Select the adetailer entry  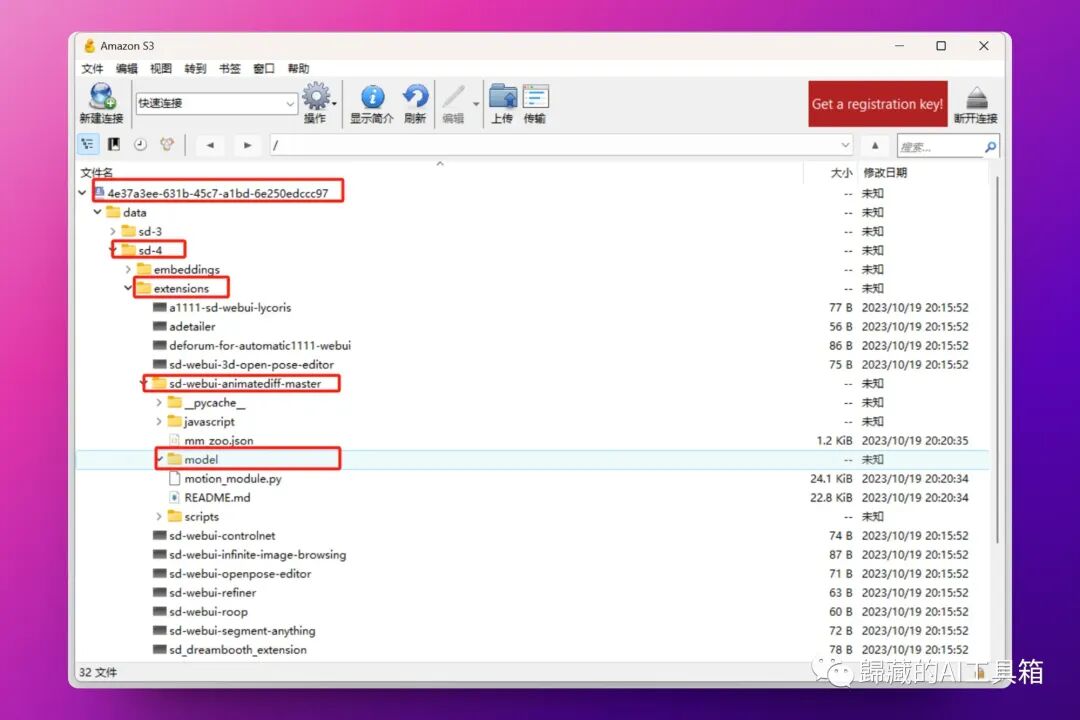pos(192,327)
